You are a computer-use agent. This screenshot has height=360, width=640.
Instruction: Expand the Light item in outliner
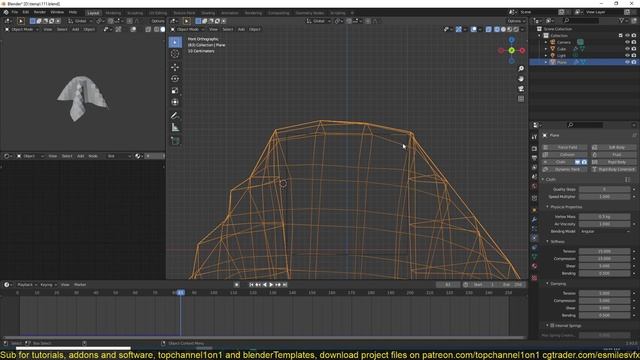pyautogui.click(x=546, y=55)
